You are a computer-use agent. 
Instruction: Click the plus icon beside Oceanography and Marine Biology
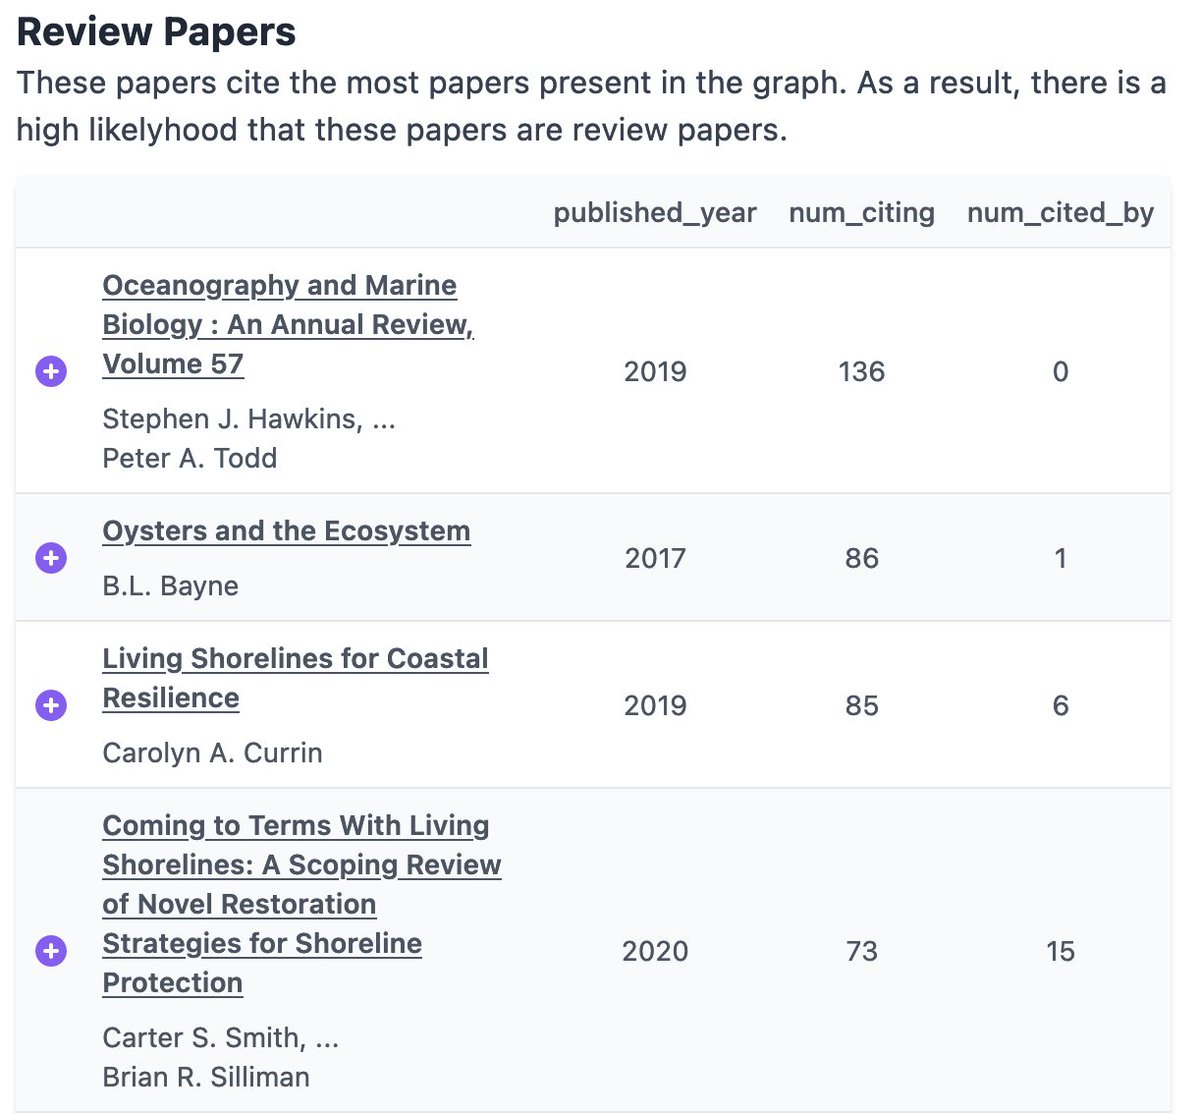click(51, 372)
